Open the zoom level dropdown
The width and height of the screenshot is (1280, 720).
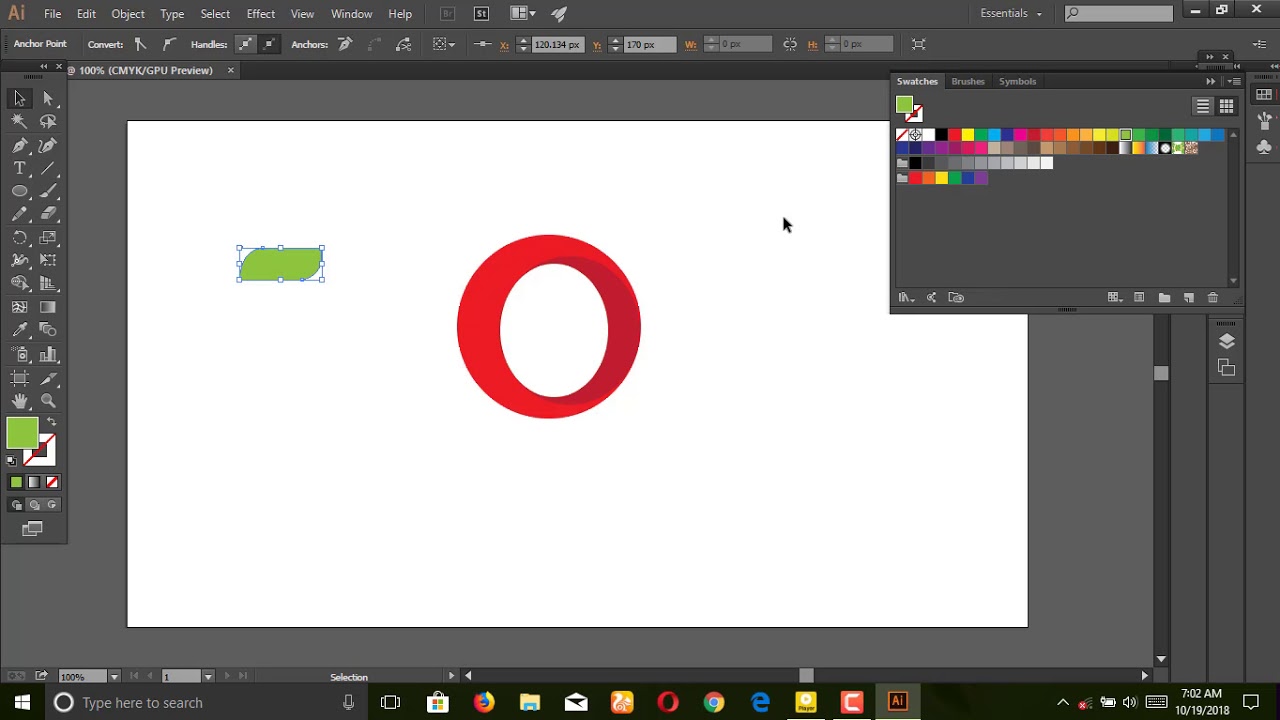114,677
